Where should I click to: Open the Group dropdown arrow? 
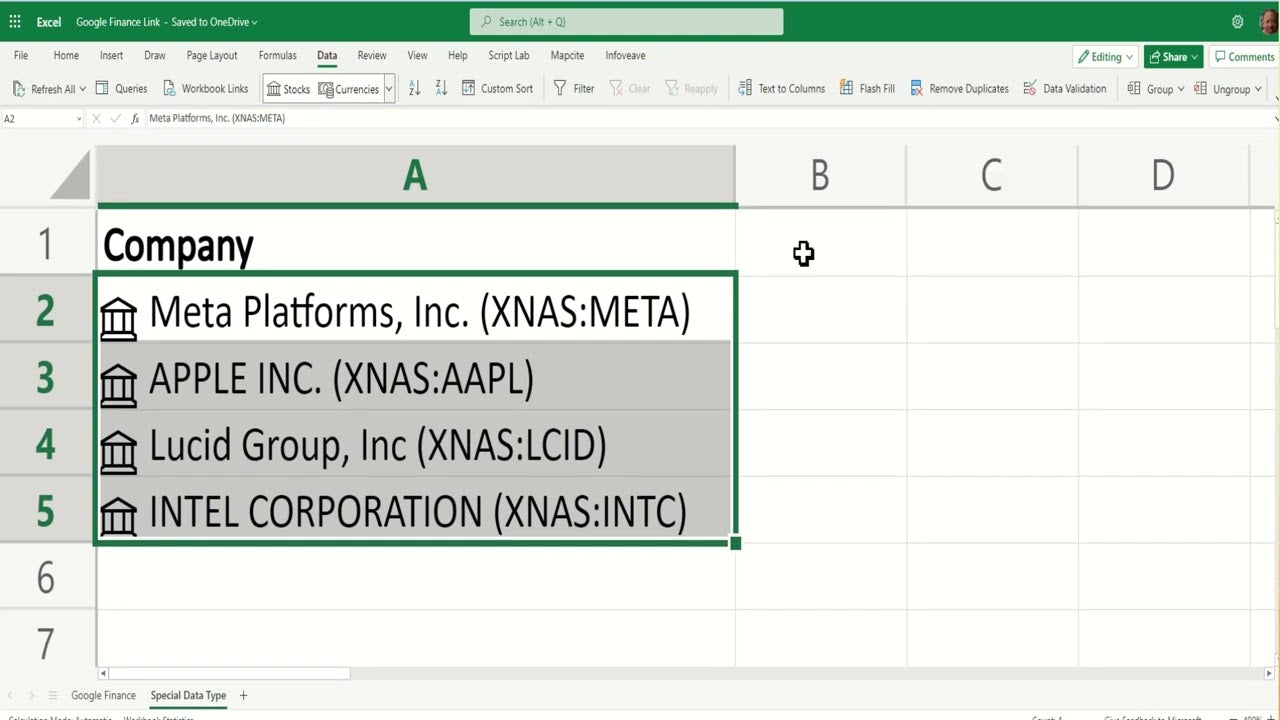(1181, 89)
